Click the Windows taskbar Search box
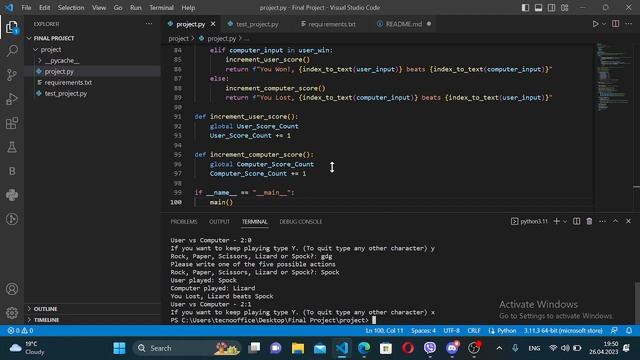This screenshot has width=640, height=360. [187, 348]
